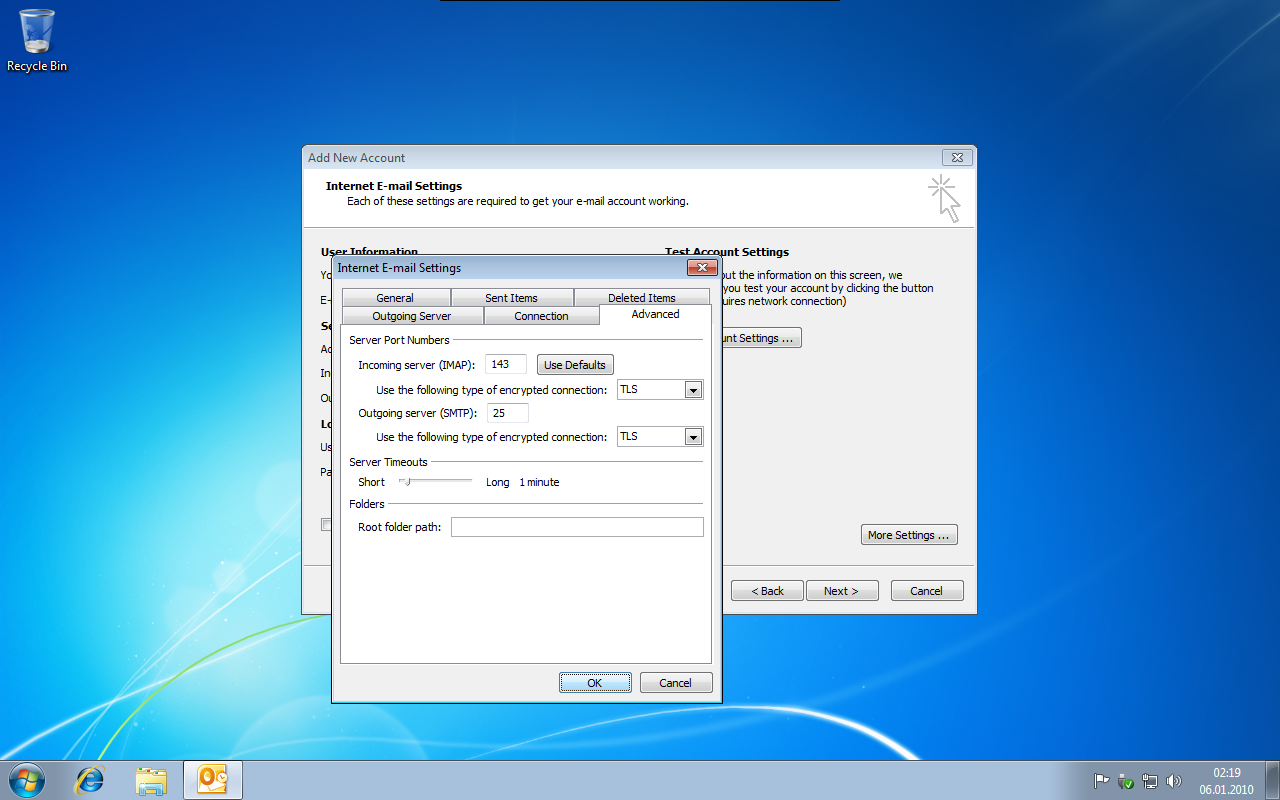This screenshot has height=800, width=1280.
Task: Click the Windows Start button
Action: 27,780
